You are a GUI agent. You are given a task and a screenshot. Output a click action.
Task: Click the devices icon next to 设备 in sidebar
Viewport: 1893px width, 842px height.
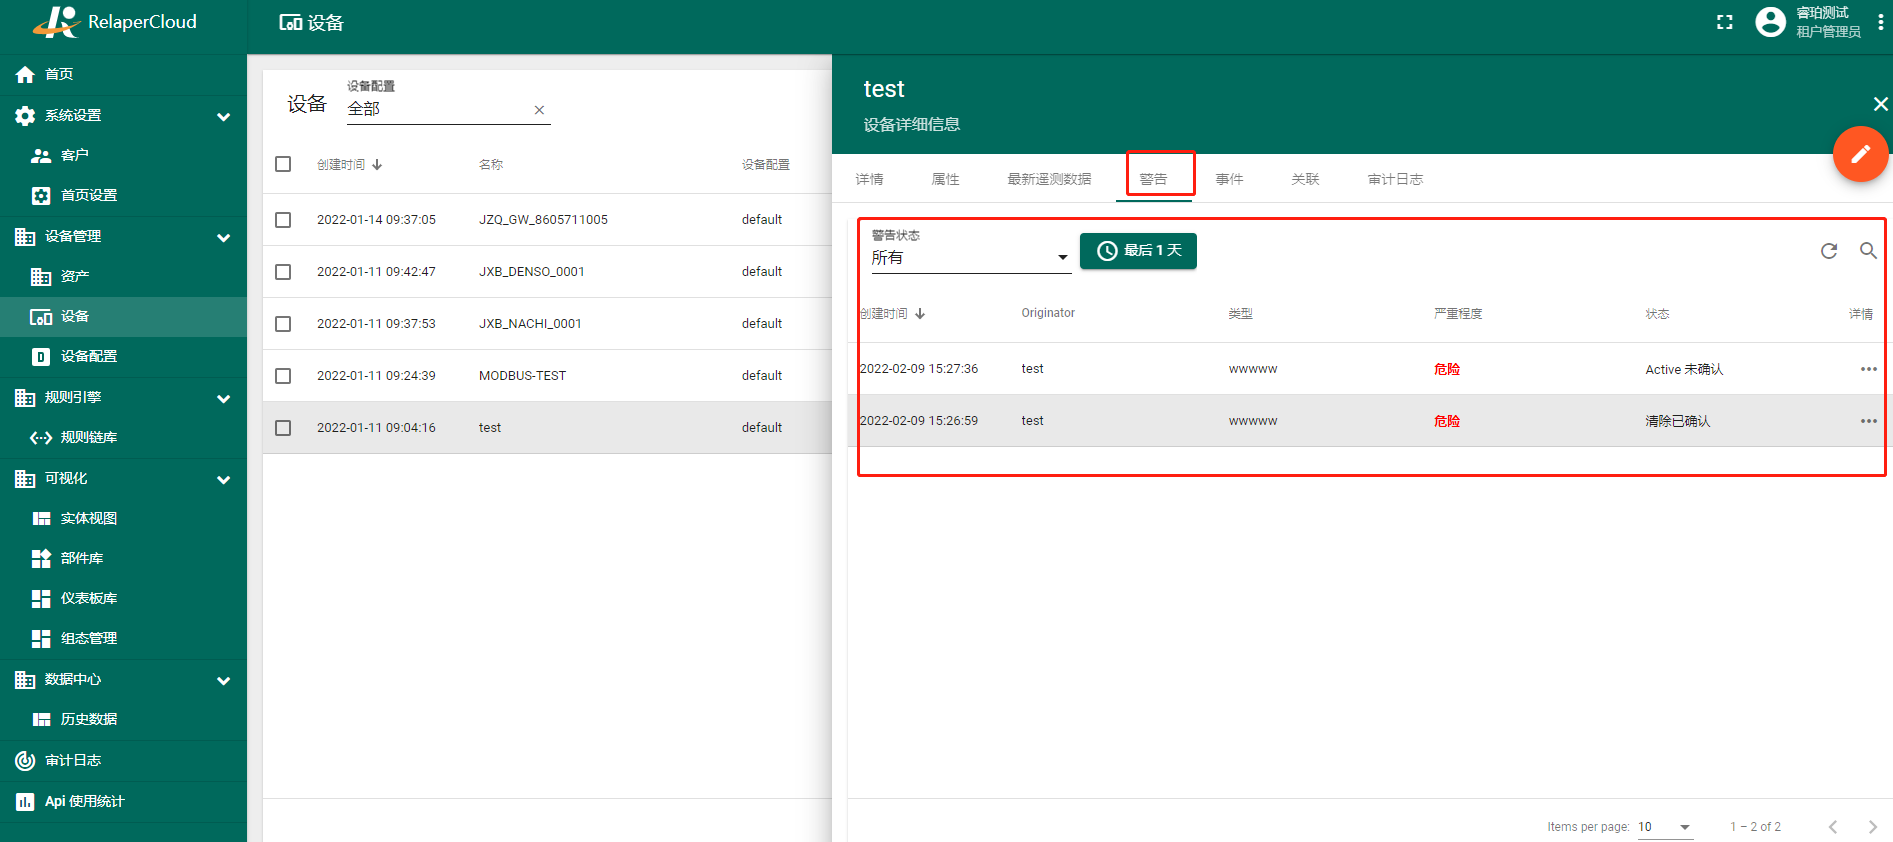pos(41,317)
